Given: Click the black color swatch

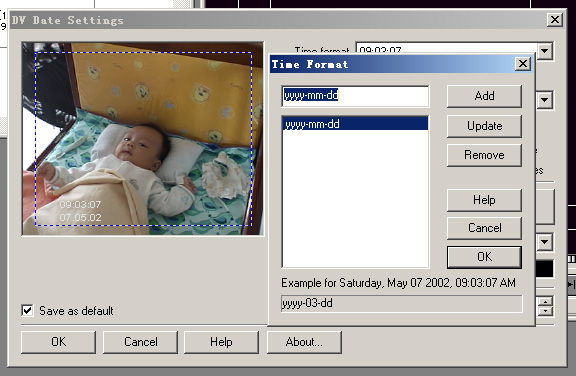Looking at the screenshot, I should (545, 269).
